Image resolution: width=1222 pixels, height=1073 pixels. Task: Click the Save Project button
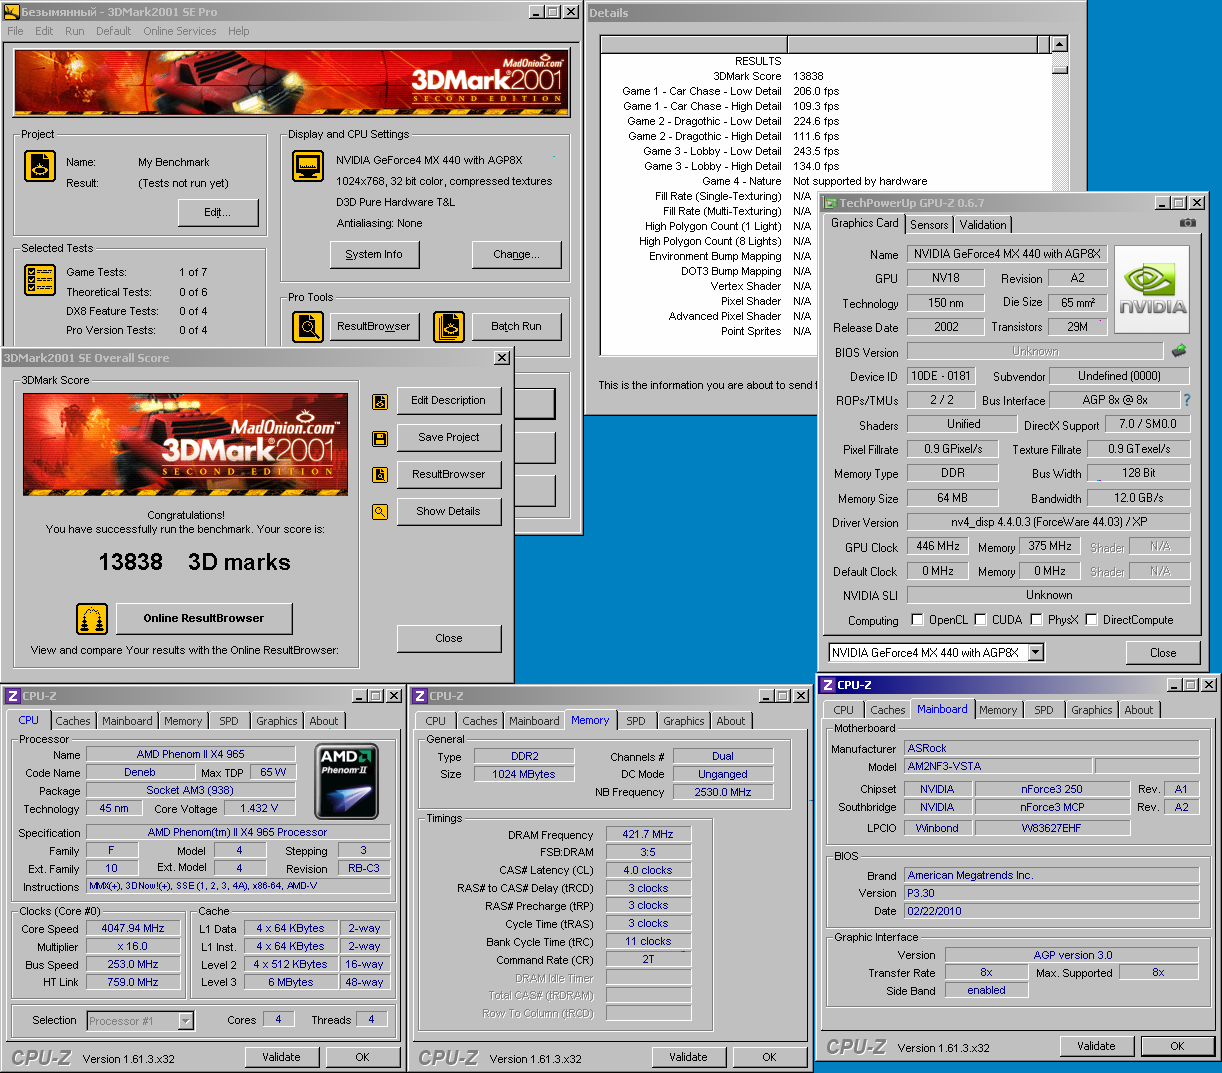(449, 438)
